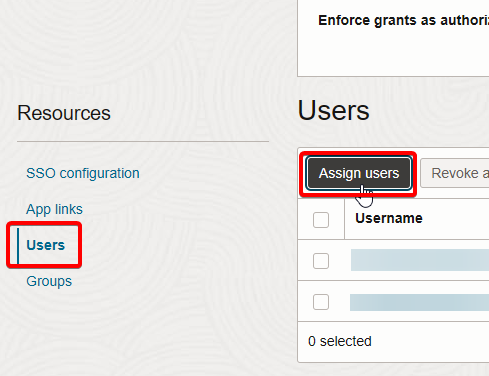Click the divider line under Resources
The image size is (489, 376).
coord(143,142)
